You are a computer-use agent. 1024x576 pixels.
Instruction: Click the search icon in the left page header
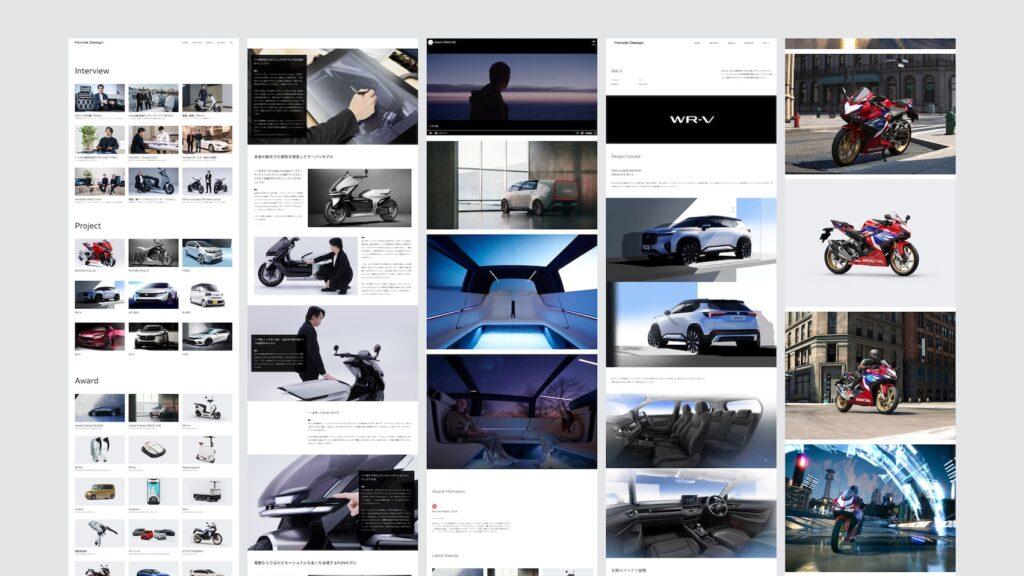point(232,43)
